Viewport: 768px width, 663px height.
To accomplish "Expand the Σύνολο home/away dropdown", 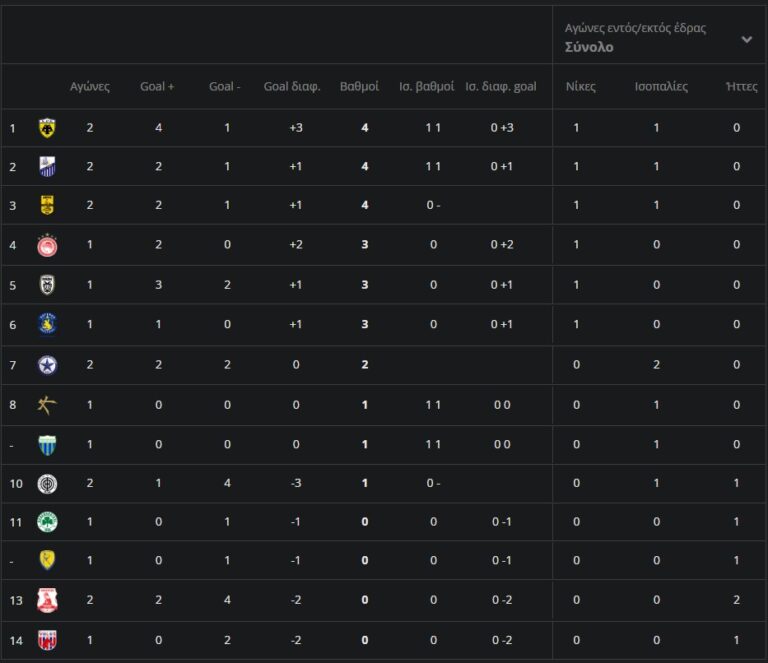I will click(746, 39).
